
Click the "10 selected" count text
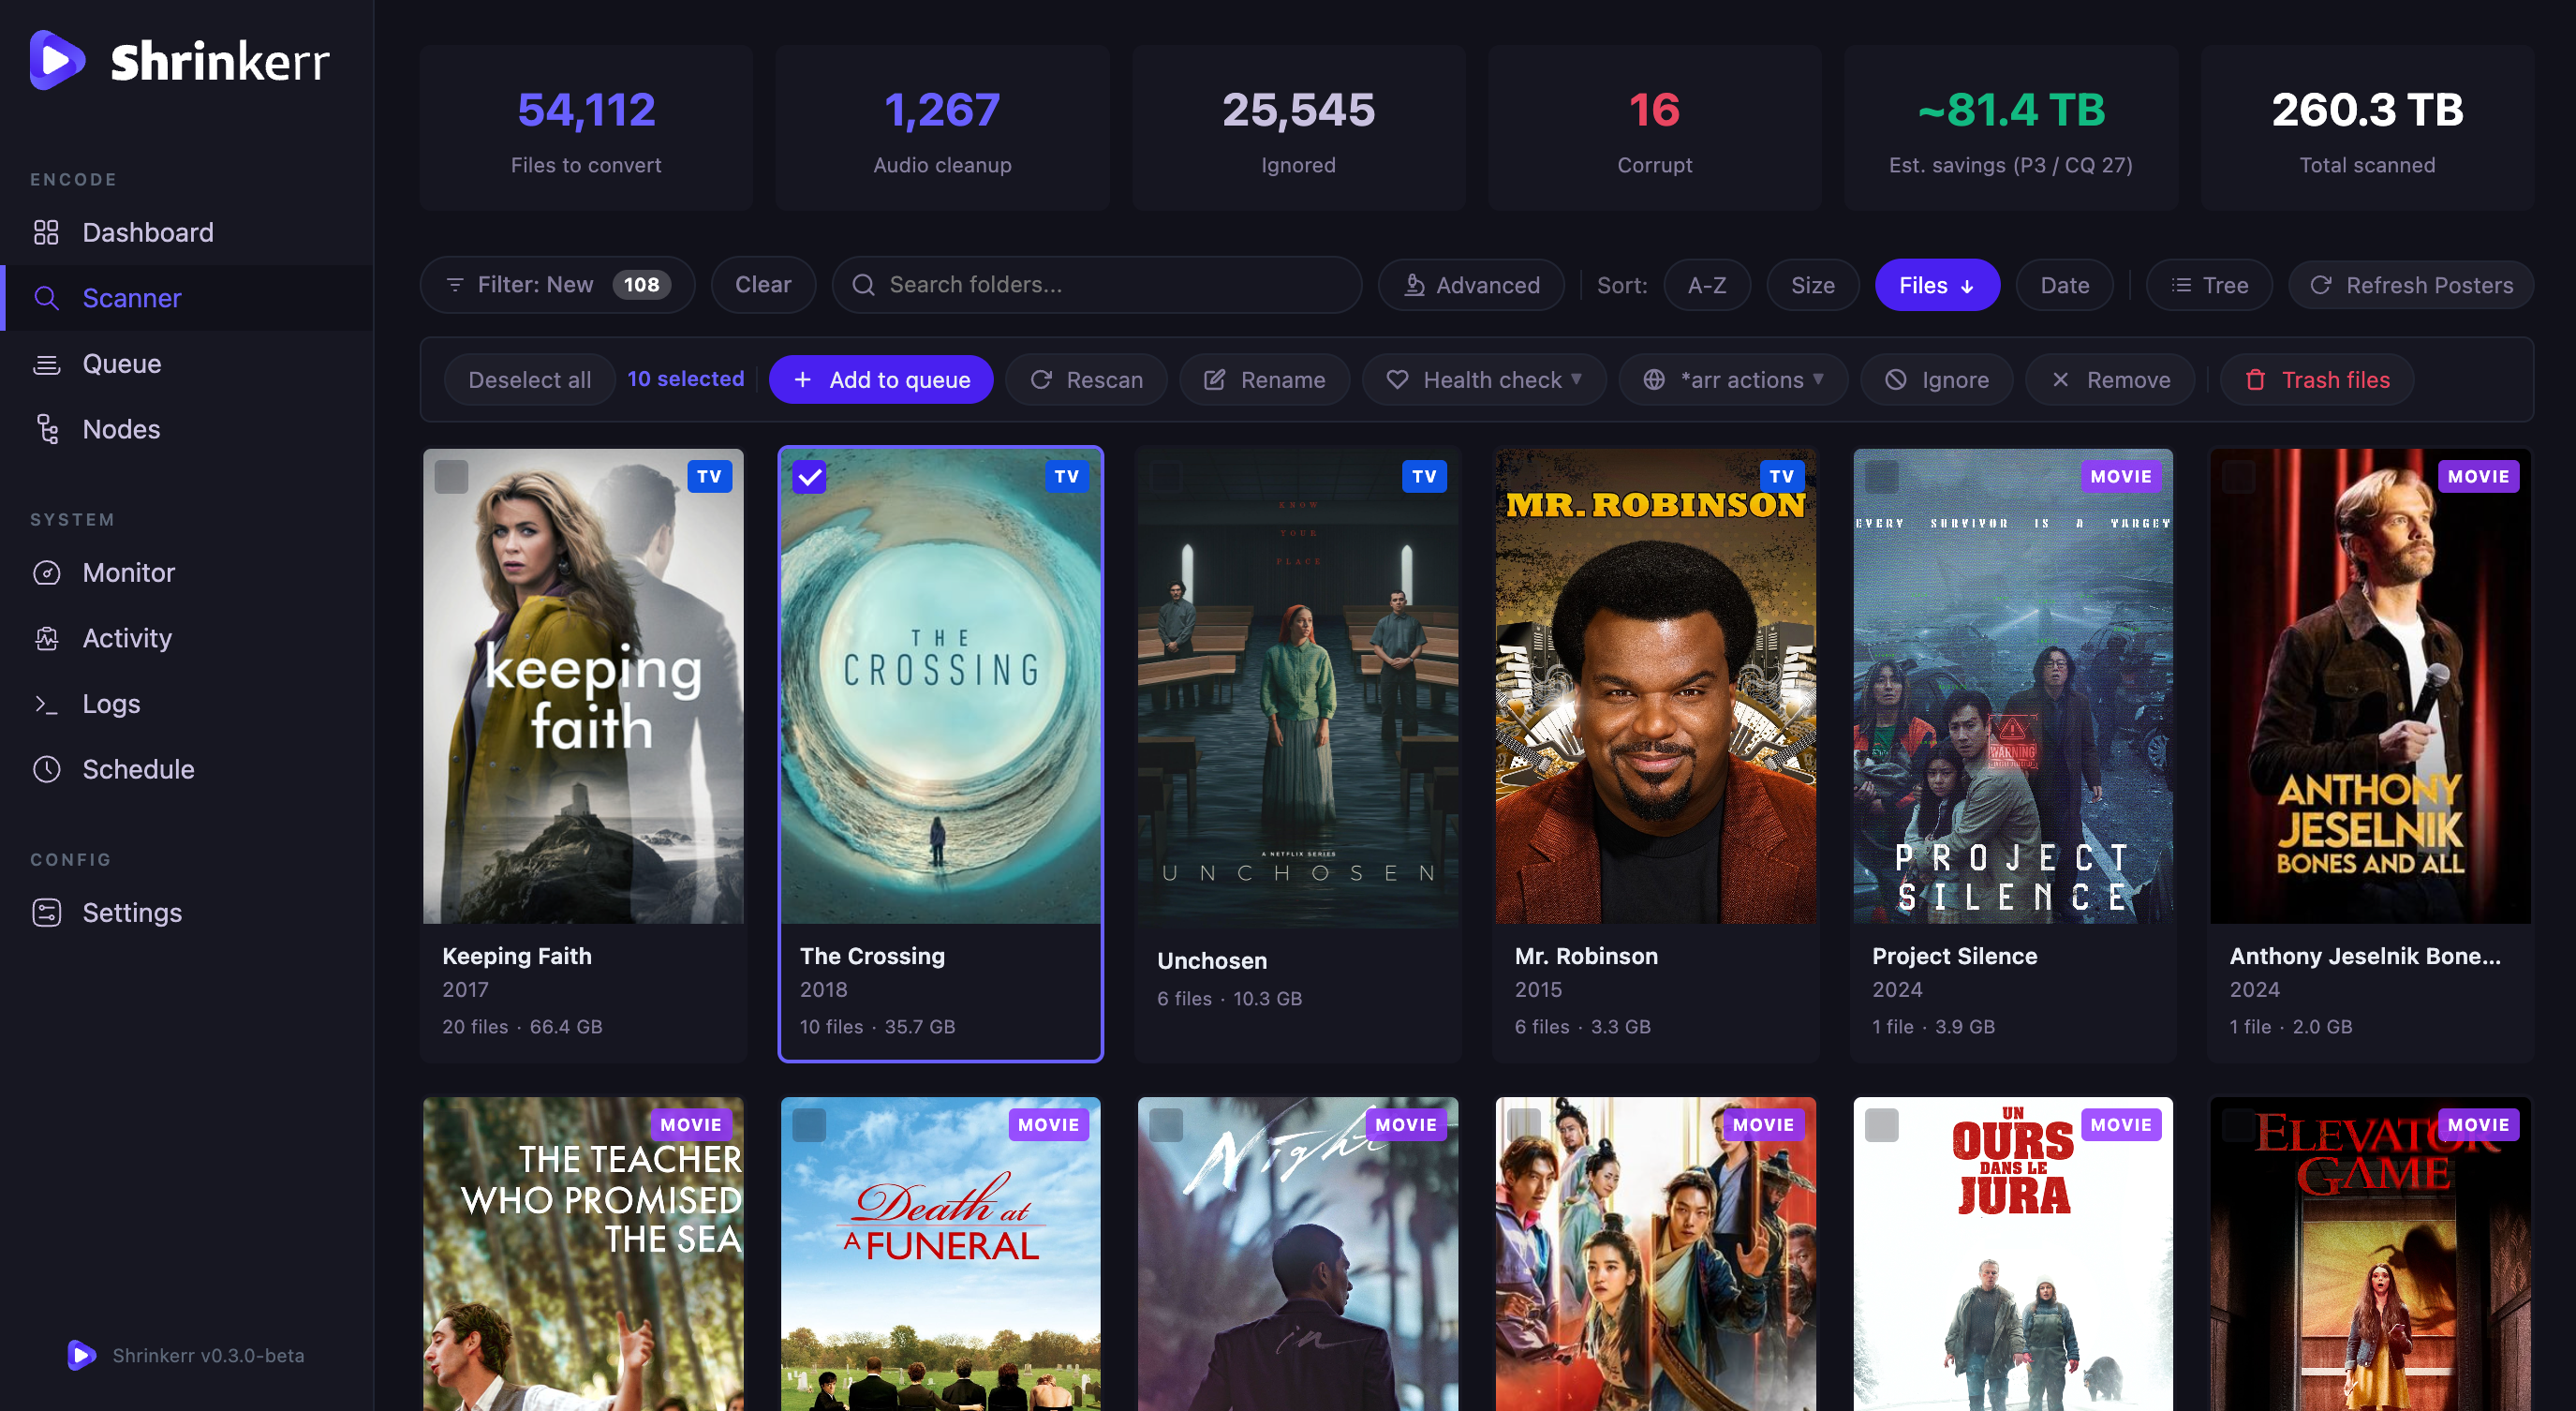pyautogui.click(x=686, y=379)
